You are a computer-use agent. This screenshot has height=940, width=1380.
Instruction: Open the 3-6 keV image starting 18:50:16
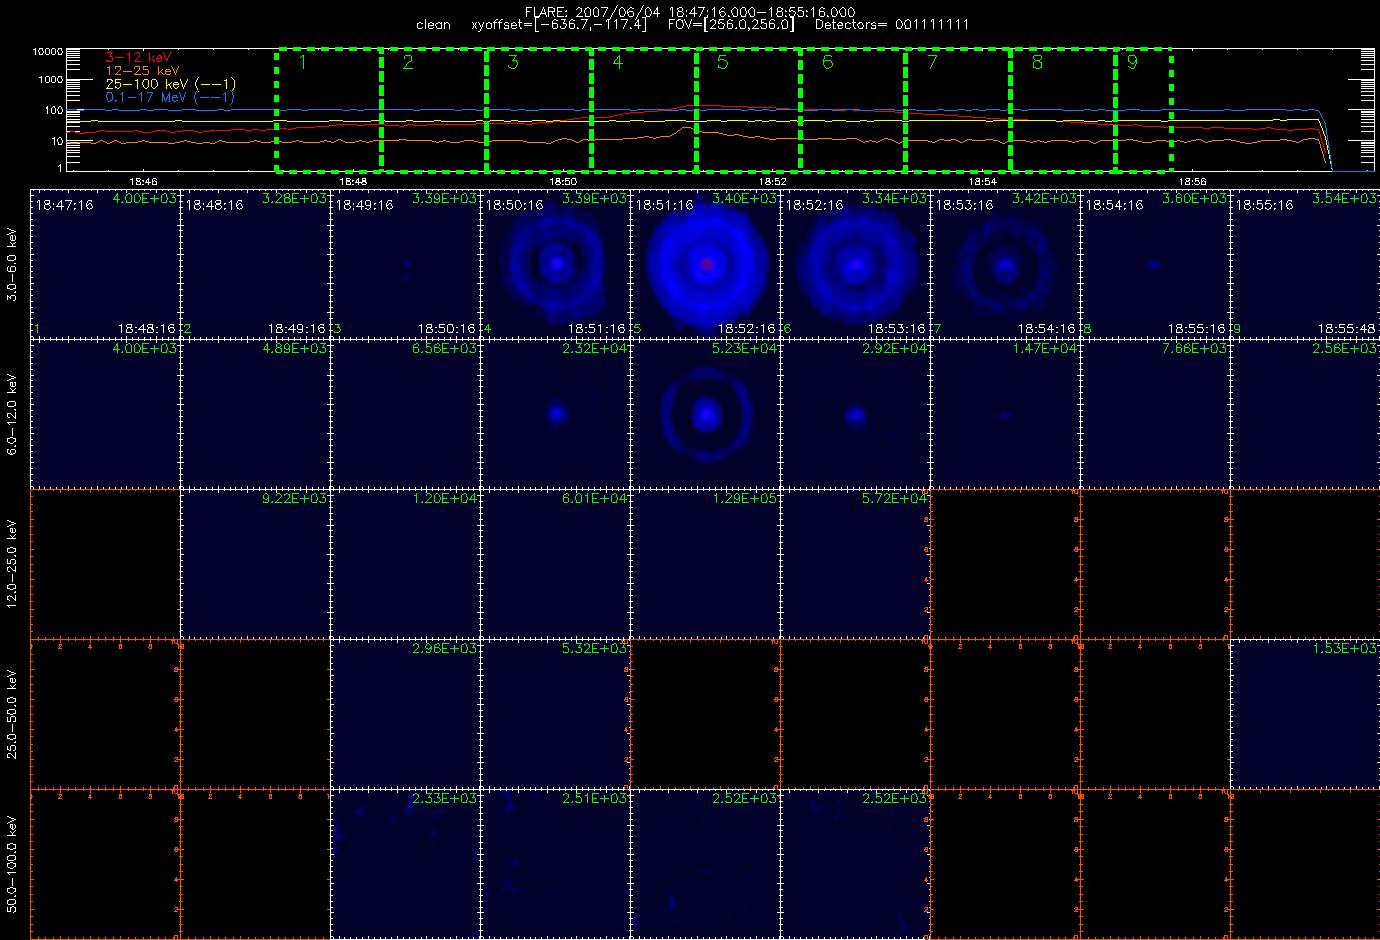point(556,264)
